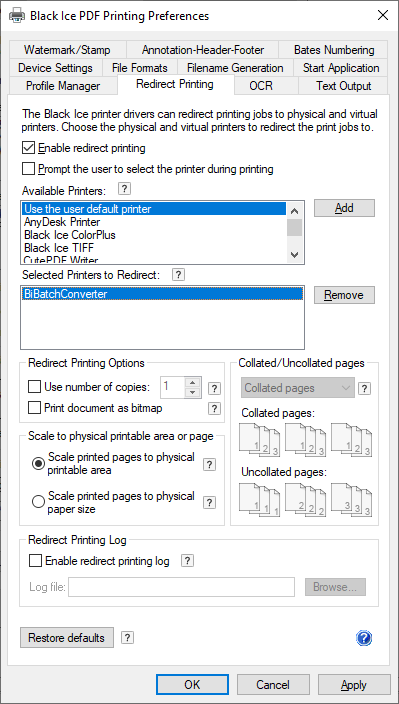The width and height of the screenshot is (399, 704).
Task: Open help for Use number of copies
Action: pos(215,388)
